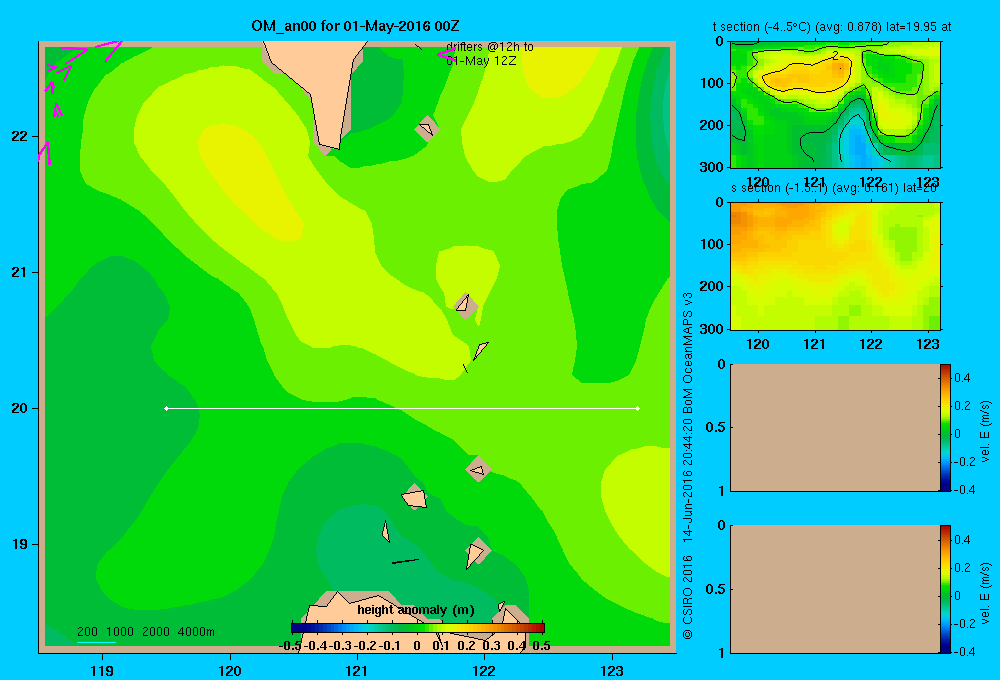Open the salinity "s section" plot

(835, 266)
